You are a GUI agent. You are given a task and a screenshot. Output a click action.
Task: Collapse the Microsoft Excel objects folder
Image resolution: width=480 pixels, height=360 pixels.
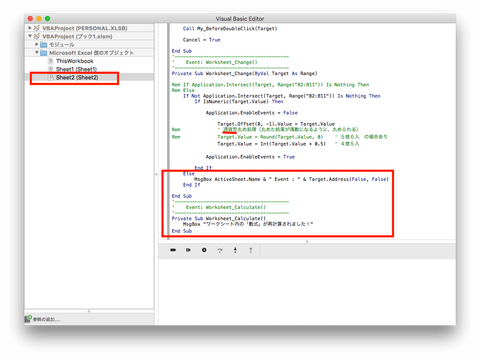pyautogui.click(x=37, y=53)
